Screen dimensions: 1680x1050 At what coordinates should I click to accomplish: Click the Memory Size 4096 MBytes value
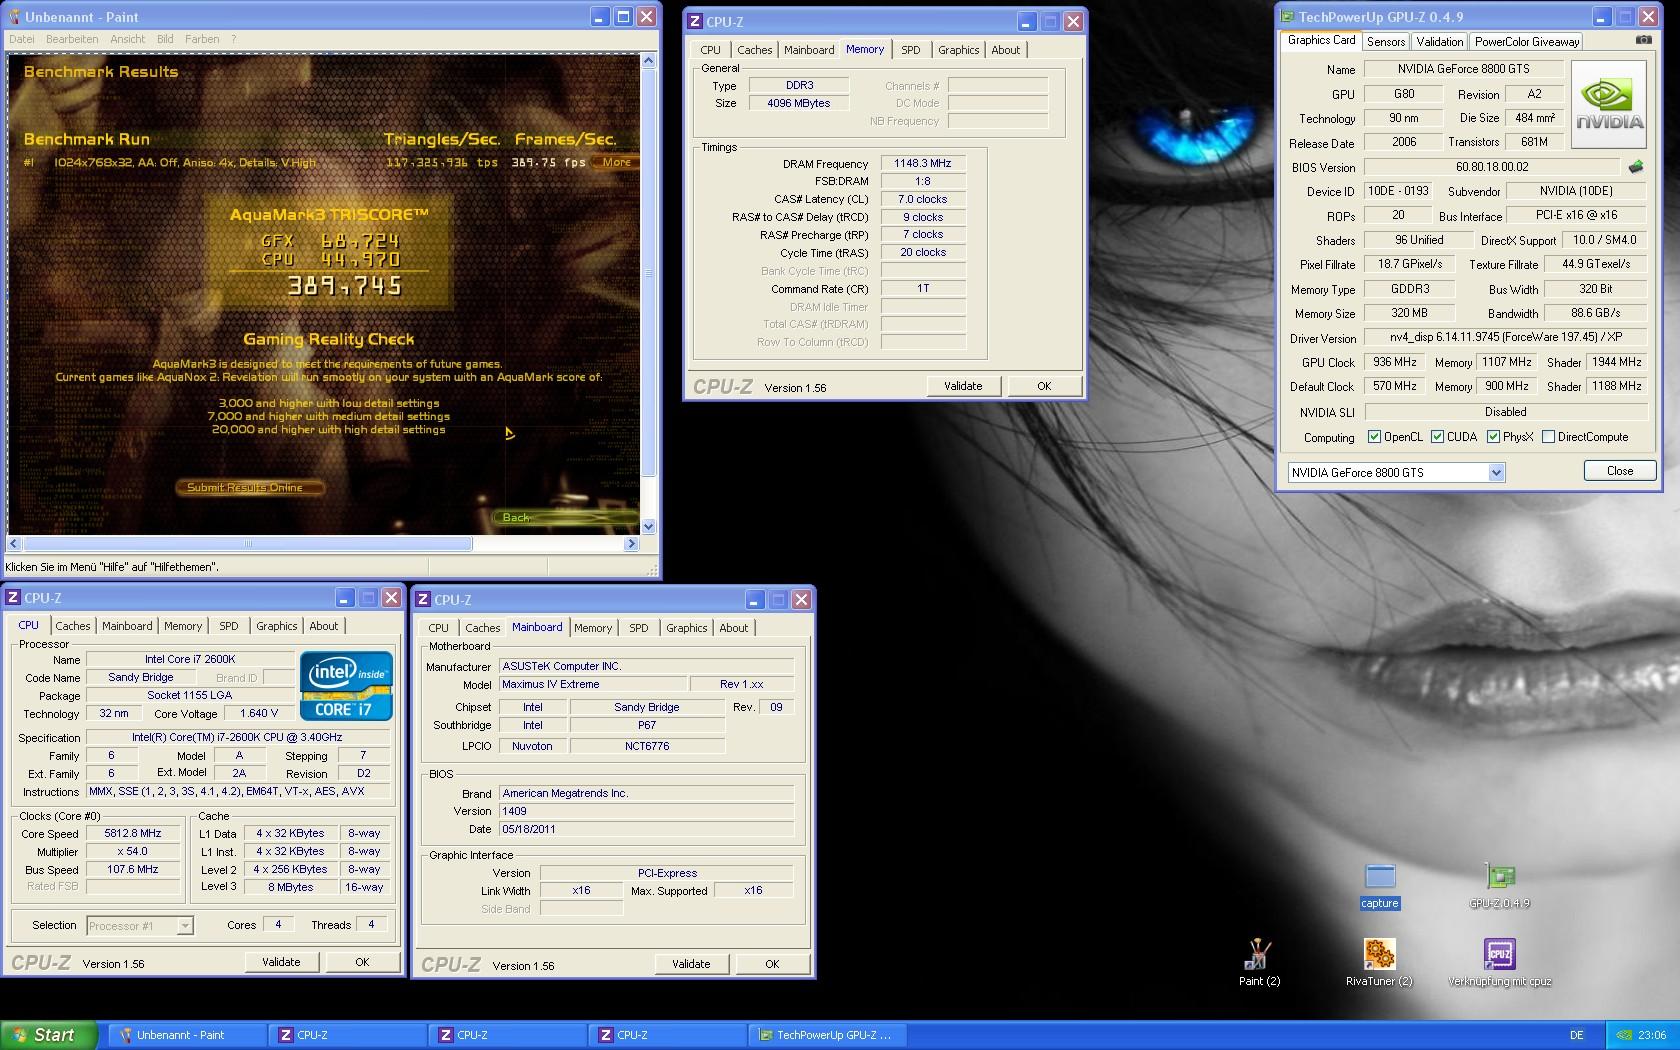[x=799, y=103]
